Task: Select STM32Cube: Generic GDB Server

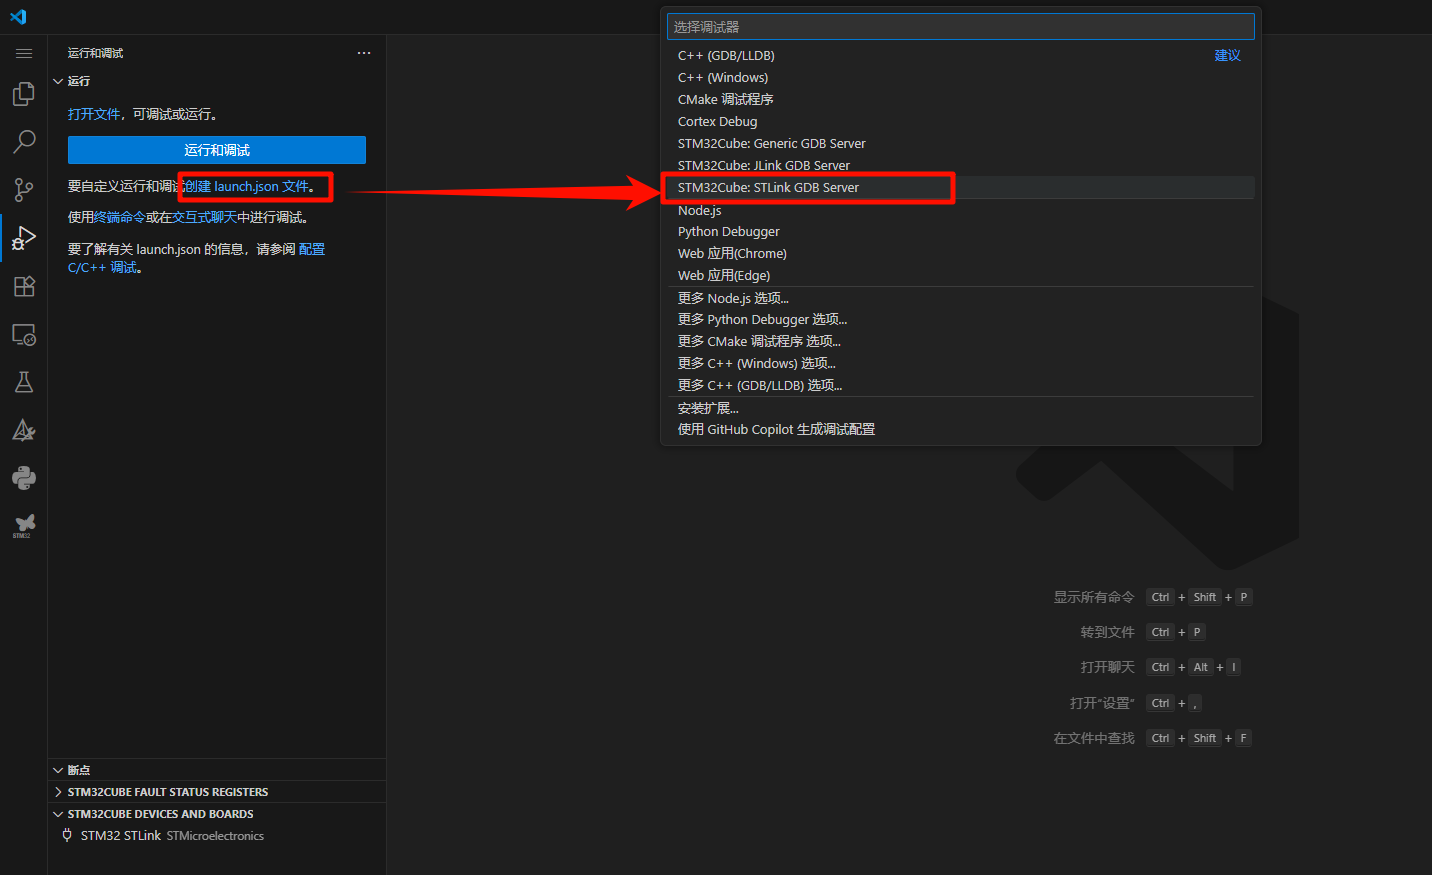Action: [x=961, y=143]
